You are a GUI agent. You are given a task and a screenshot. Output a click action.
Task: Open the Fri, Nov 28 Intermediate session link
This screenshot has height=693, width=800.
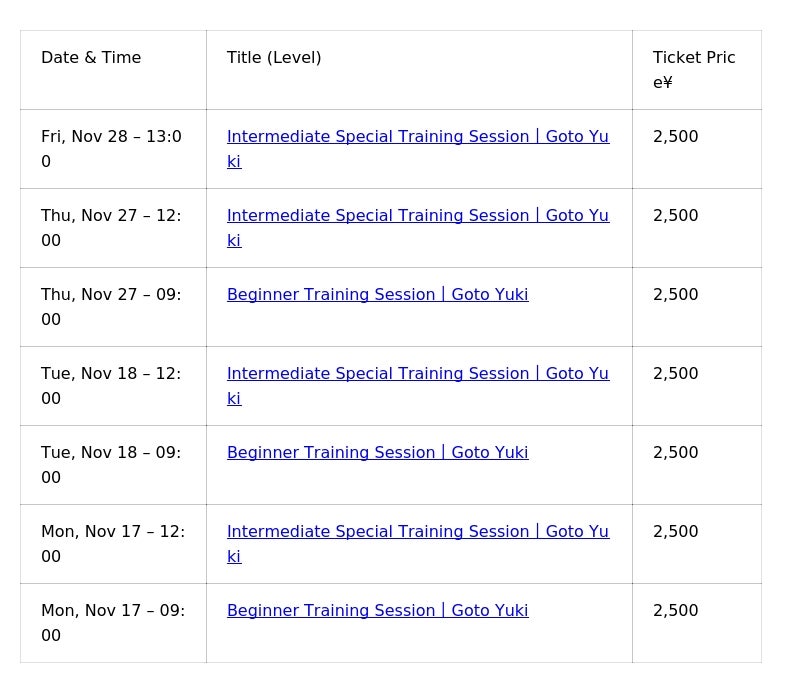[x=417, y=137]
